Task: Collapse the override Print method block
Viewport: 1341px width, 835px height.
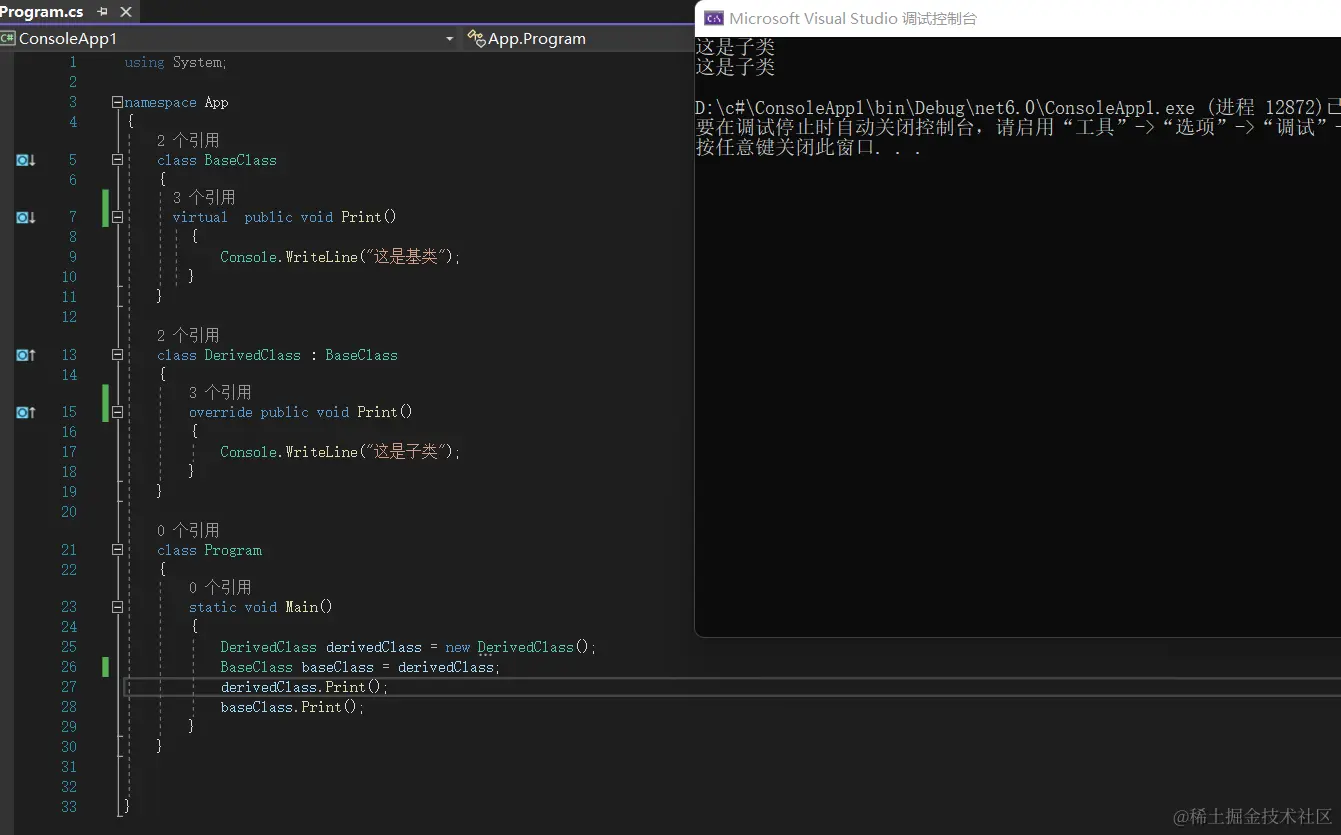Action: point(117,412)
